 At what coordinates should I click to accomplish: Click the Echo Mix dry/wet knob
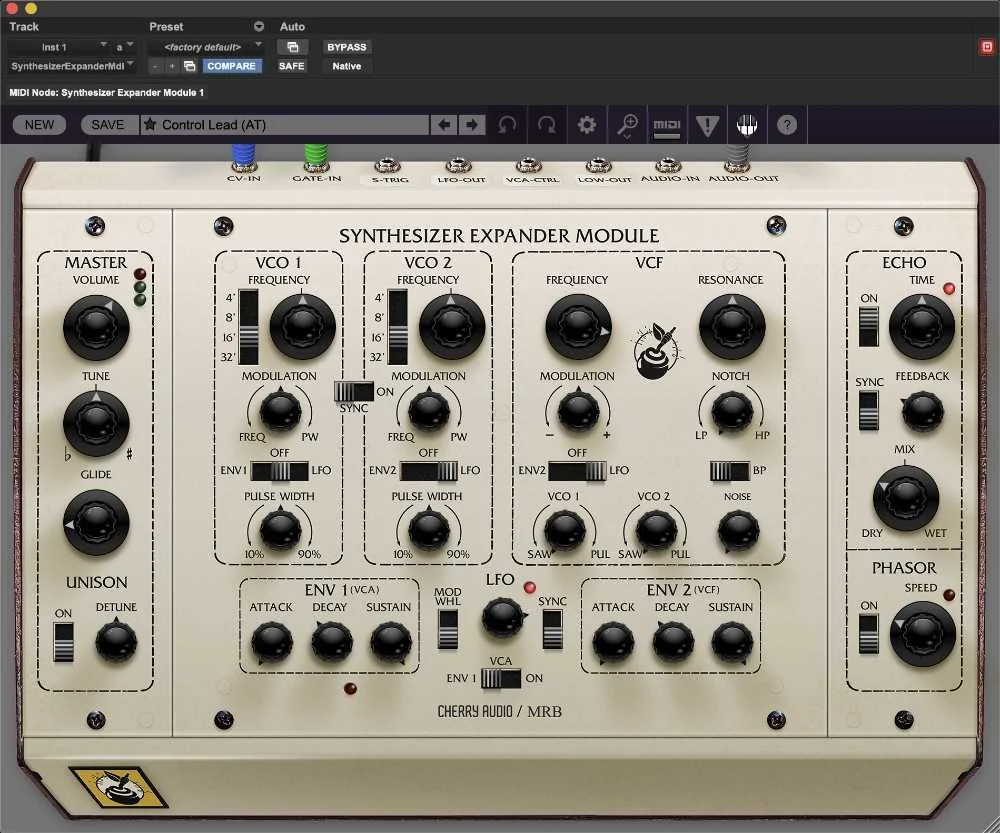tap(905, 498)
